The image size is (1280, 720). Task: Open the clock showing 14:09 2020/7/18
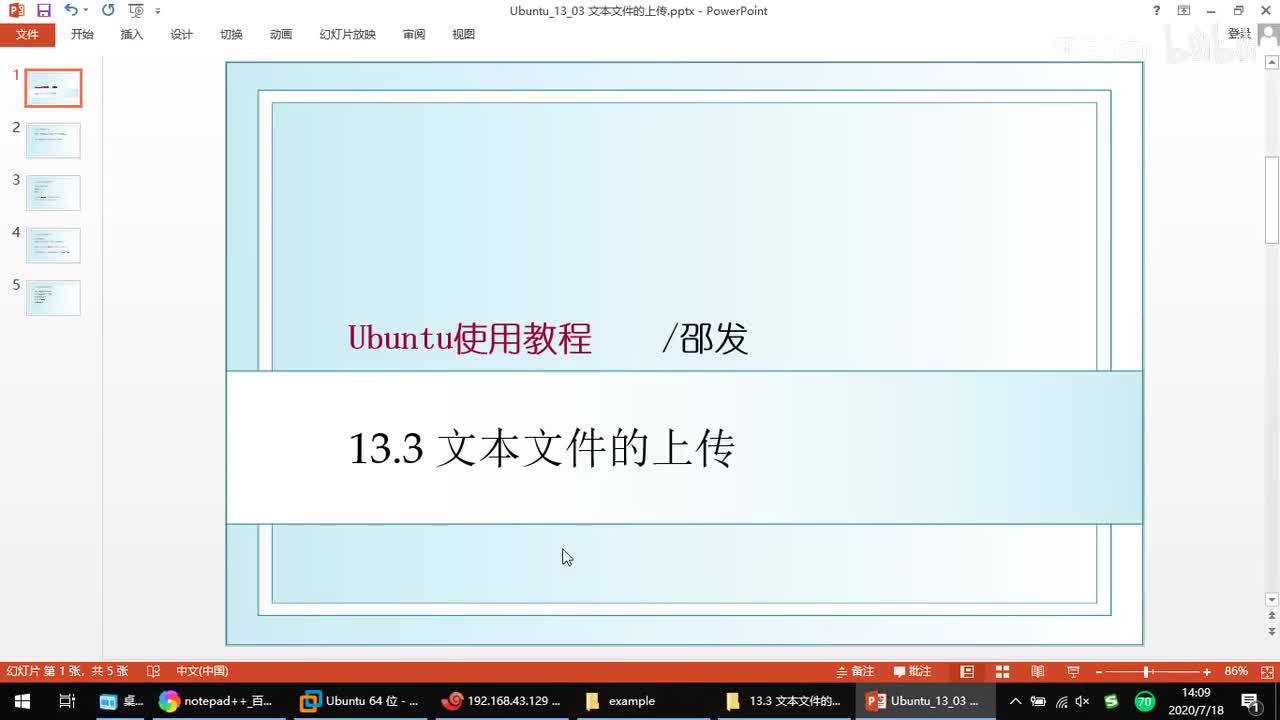click(1197, 701)
